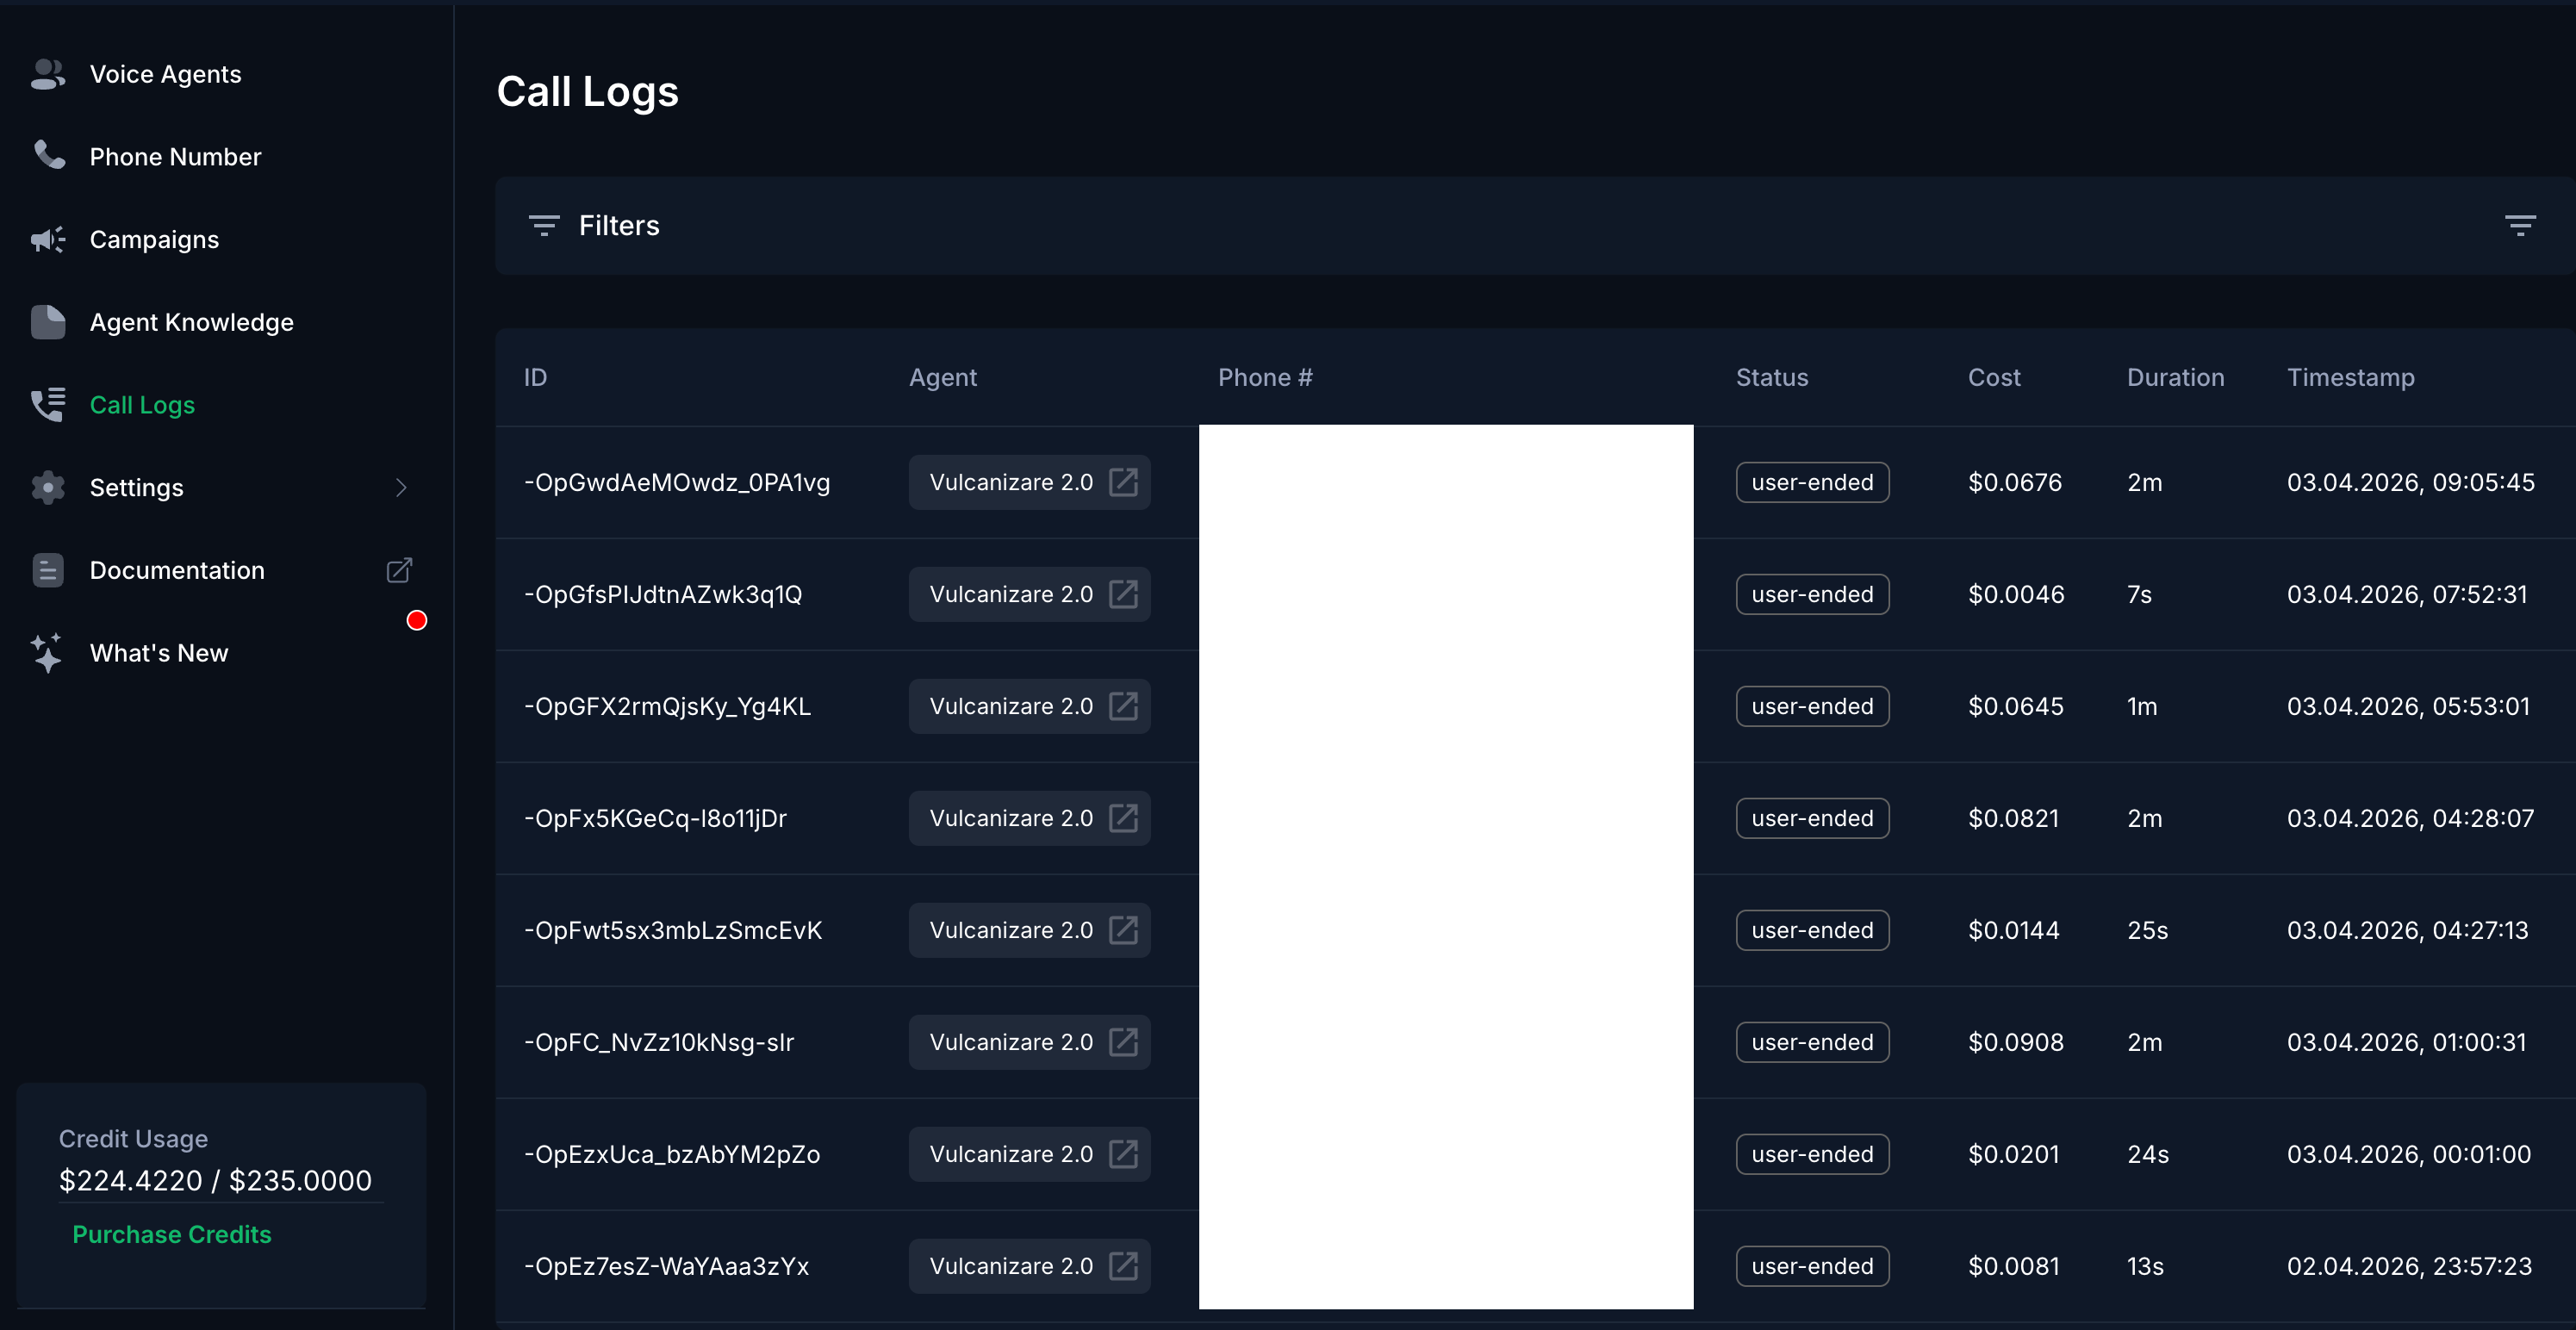
Task: Click Vulcanizare 2.0 button for 7s call
Action: (1011, 594)
